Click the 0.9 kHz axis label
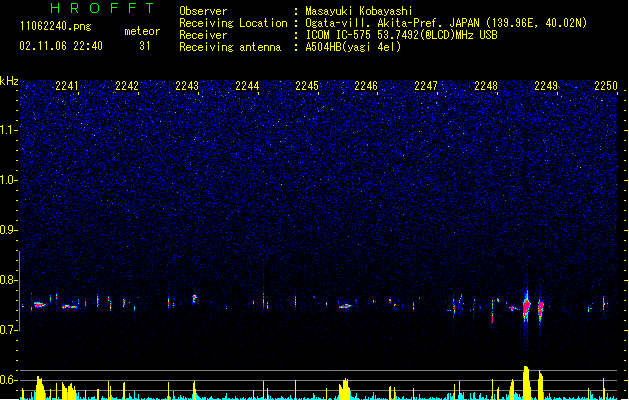The height and width of the screenshot is (400, 629). coord(8,230)
